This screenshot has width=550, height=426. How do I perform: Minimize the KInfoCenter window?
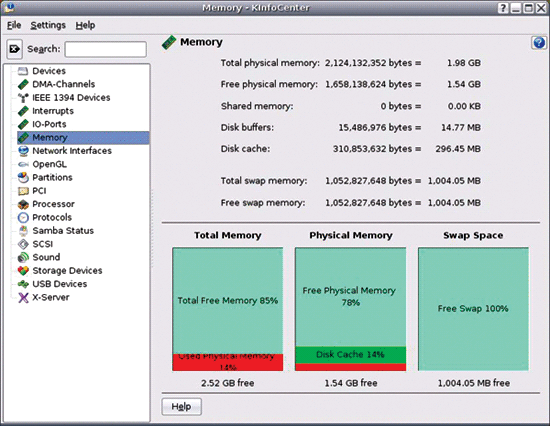pos(516,8)
